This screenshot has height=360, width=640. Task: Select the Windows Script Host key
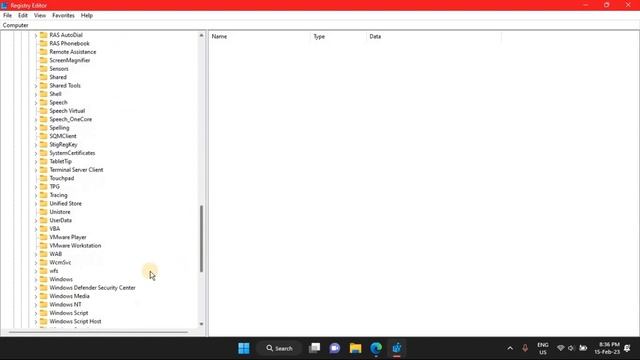tap(75, 322)
